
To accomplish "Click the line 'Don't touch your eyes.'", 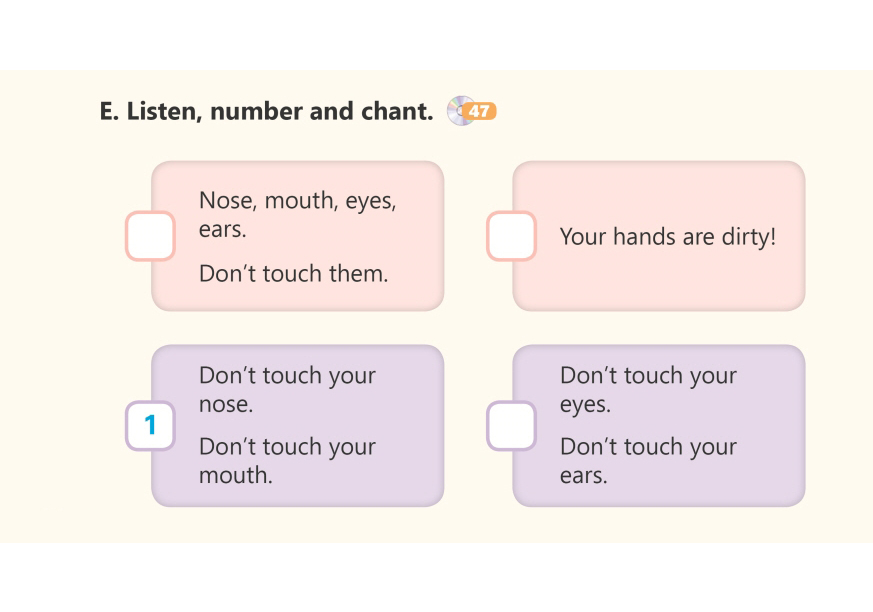I will click(648, 390).
